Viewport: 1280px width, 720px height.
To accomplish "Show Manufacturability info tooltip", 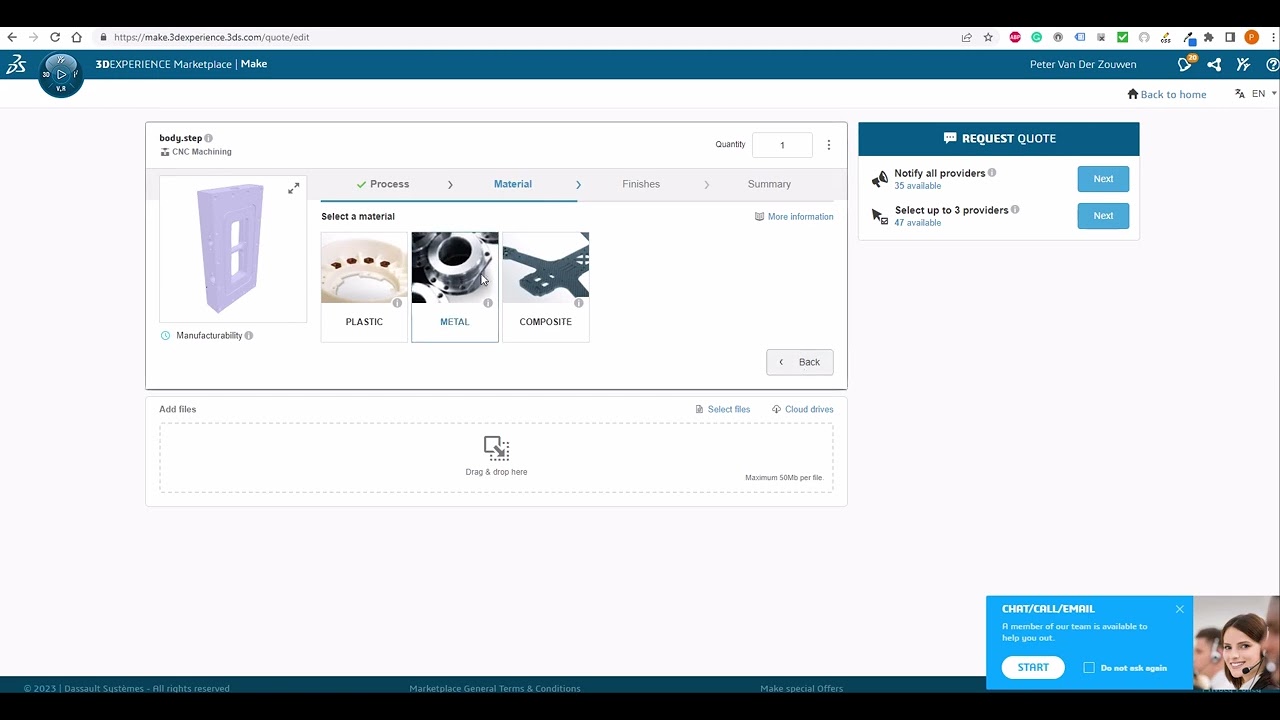I will pyautogui.click(x=249, y=336).
